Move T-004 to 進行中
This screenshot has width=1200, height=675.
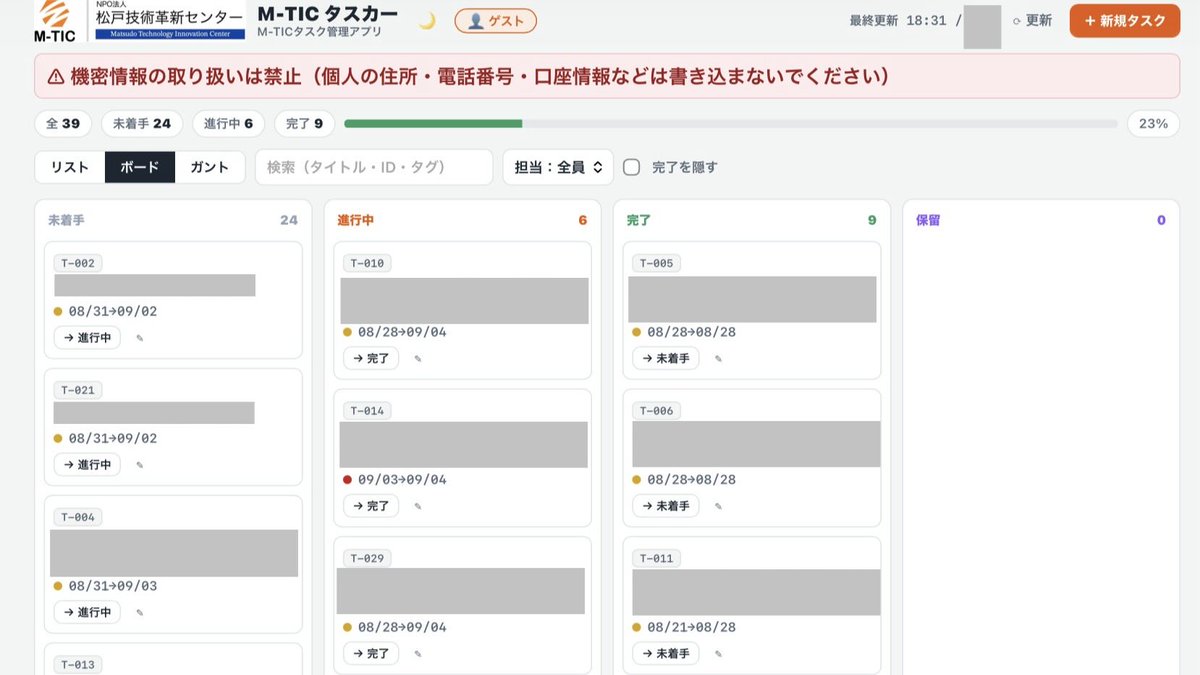pos(87,612)
